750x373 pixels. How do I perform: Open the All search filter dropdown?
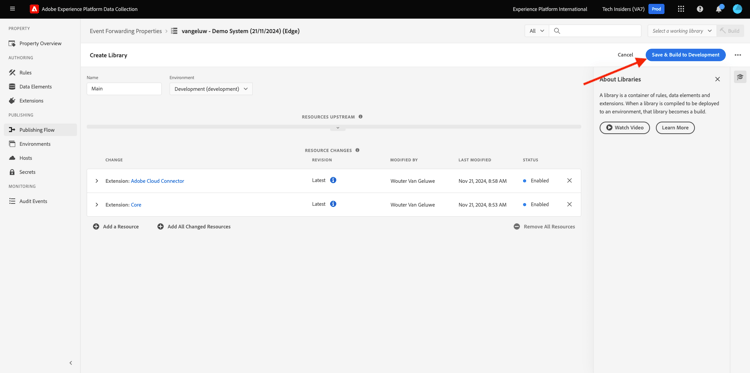tap(537, 31)
